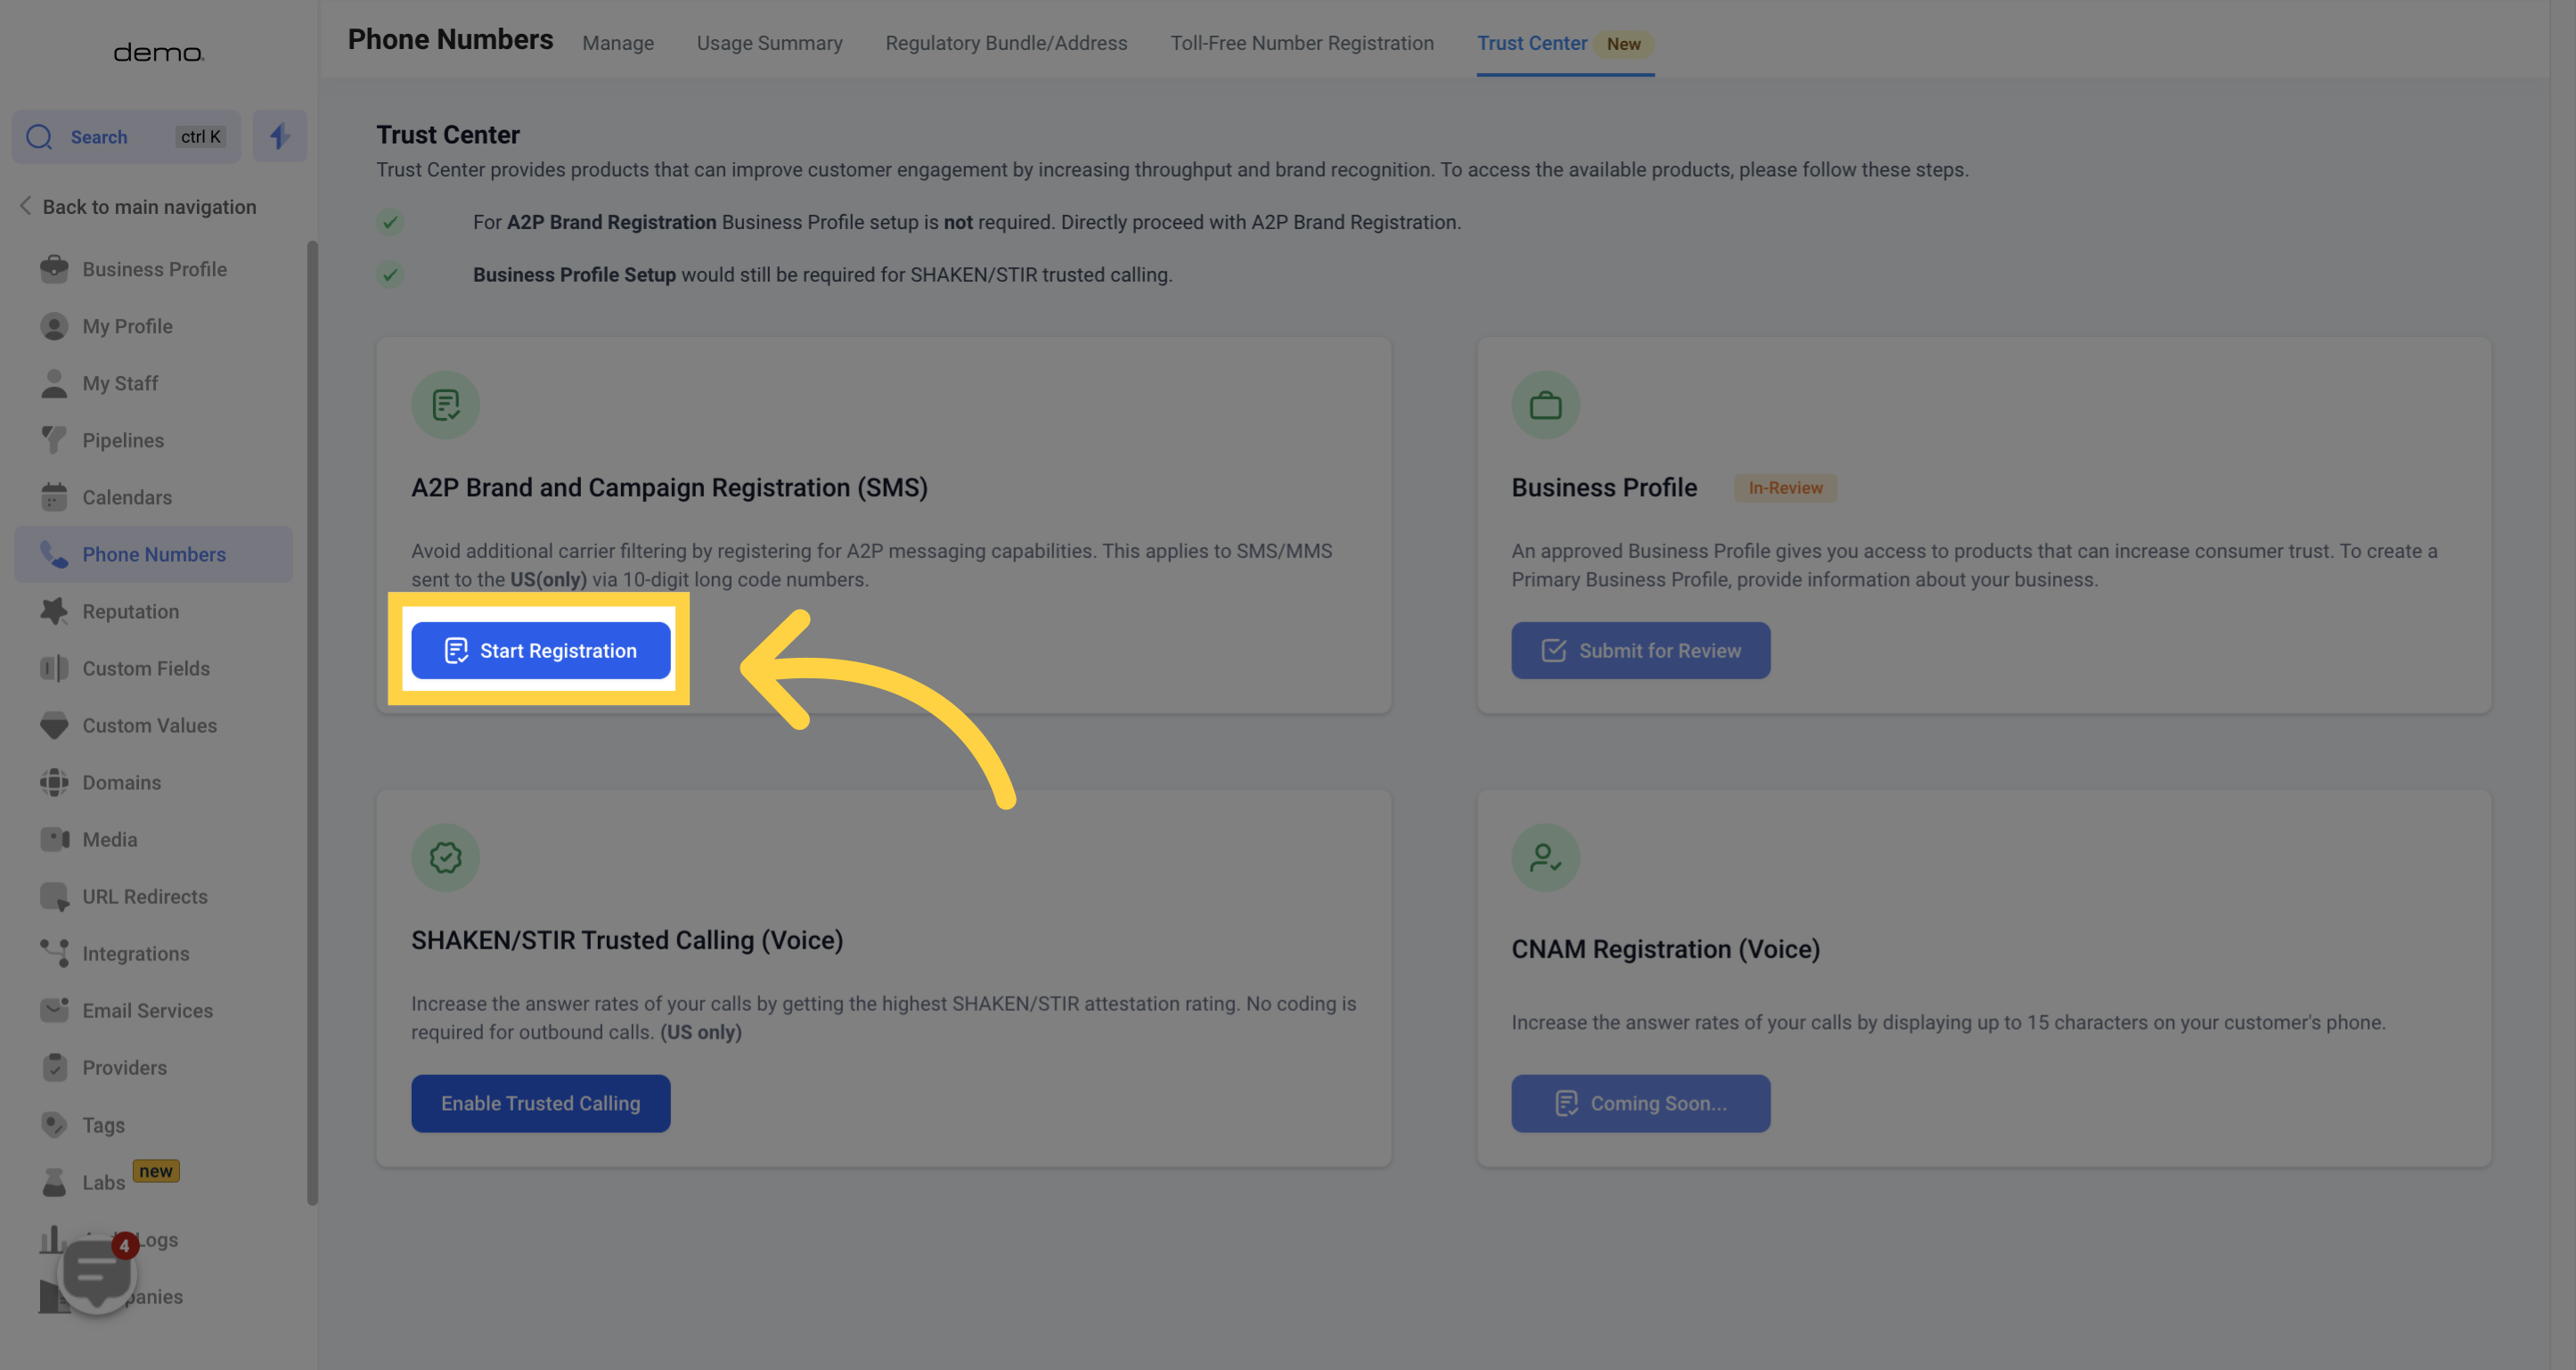Click the Domains globe icon
The width and height of the screenshot is (2576, 1370).
point(54,782)
